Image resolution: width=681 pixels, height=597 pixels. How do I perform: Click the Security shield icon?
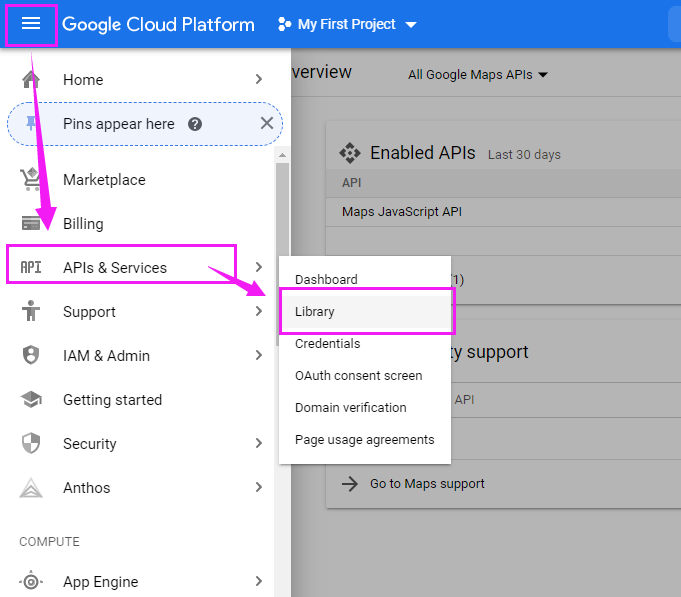click(x=31, y=443)
